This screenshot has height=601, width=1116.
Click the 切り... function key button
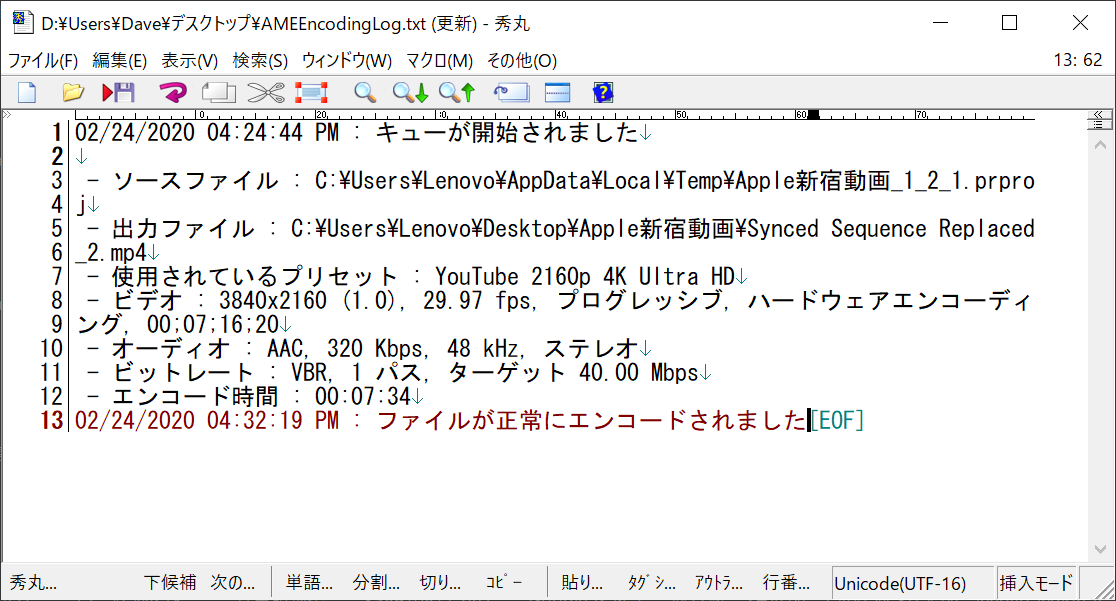(x=441, y=583)
